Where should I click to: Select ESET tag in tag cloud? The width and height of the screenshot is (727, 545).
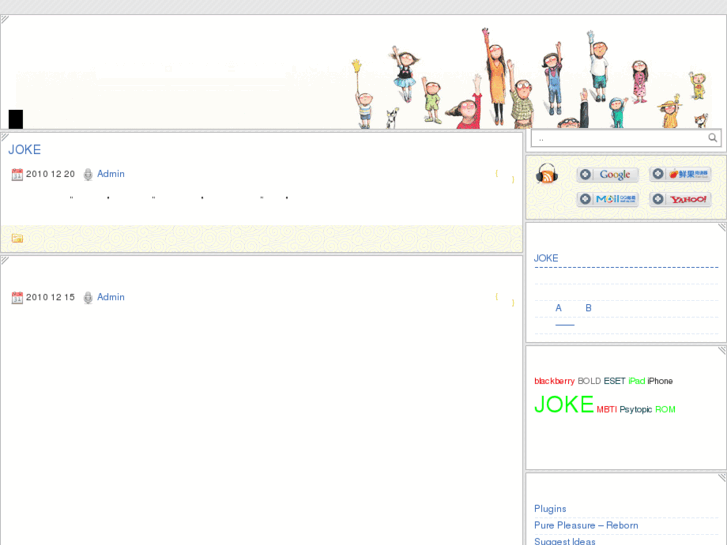click(614, 381)
